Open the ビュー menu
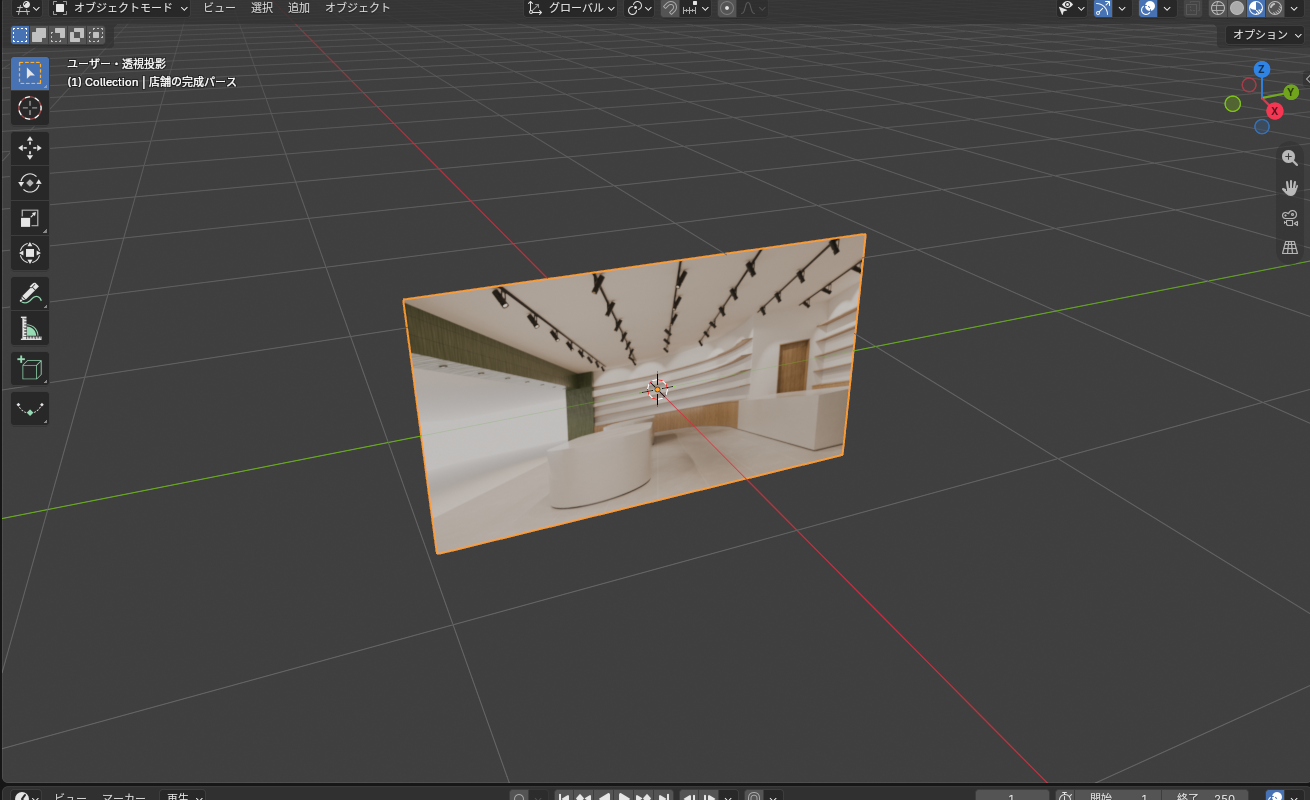The image size is (1310, 800). click(219, 8)
